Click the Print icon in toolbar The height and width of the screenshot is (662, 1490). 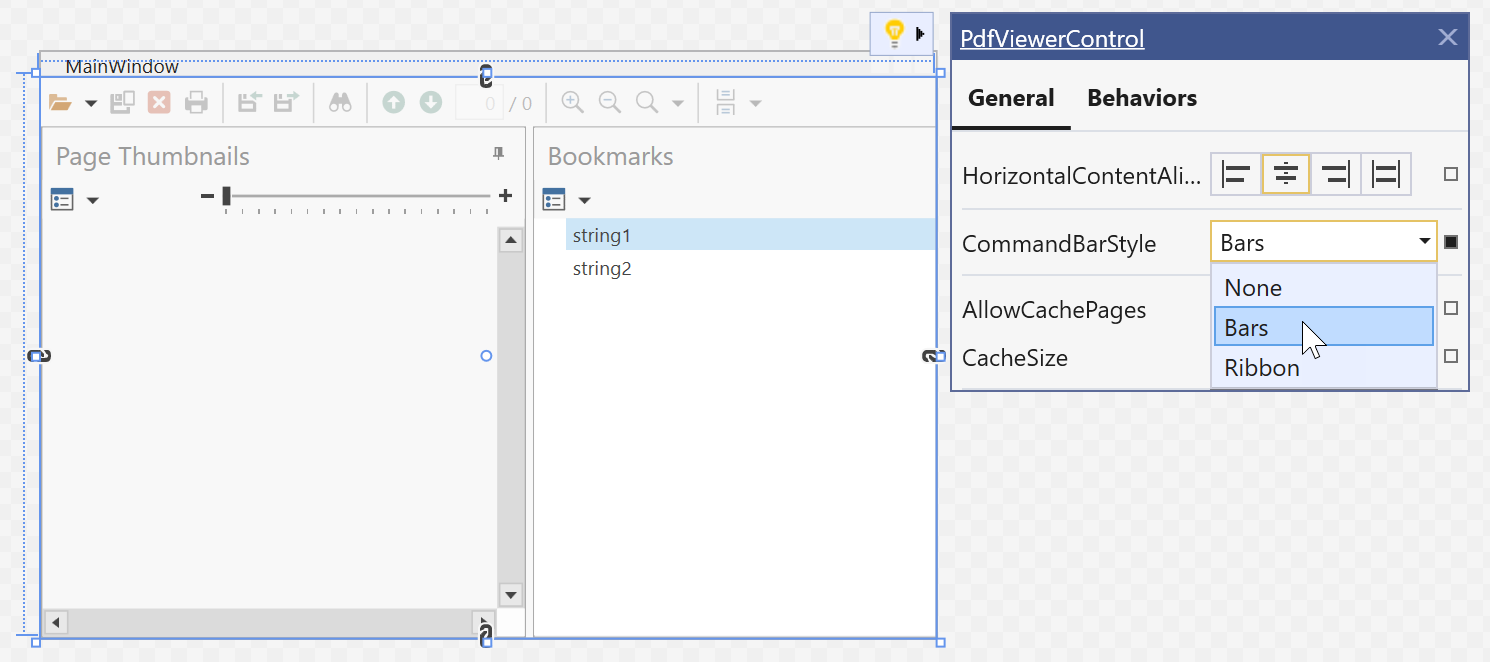[196, 102]
